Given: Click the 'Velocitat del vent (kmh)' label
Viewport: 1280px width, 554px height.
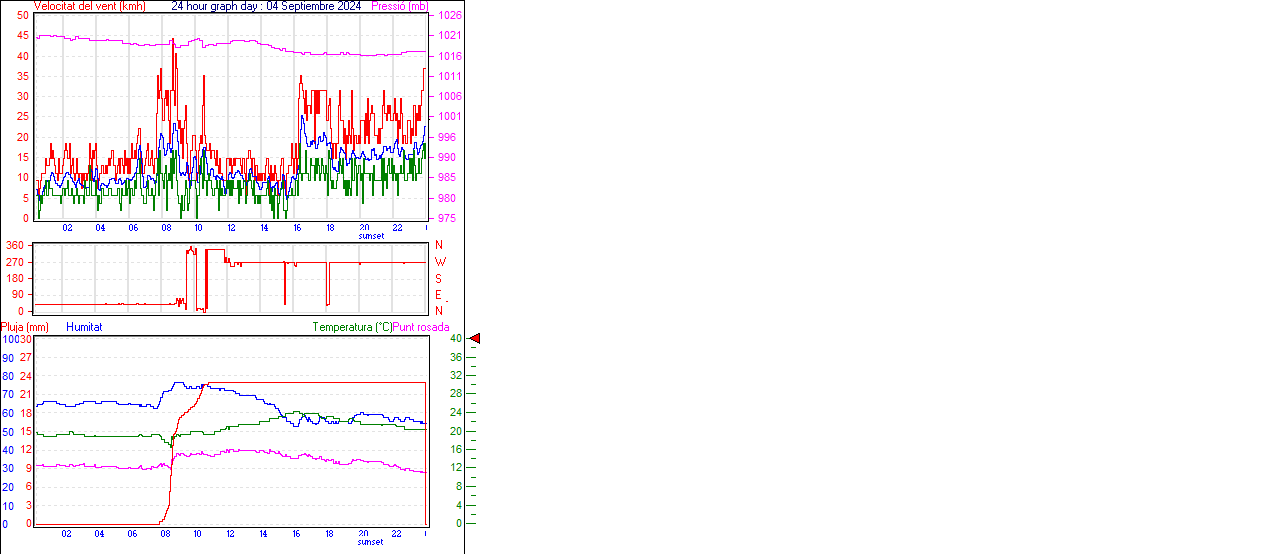Looking at the screenshot, I should point(89,6).
